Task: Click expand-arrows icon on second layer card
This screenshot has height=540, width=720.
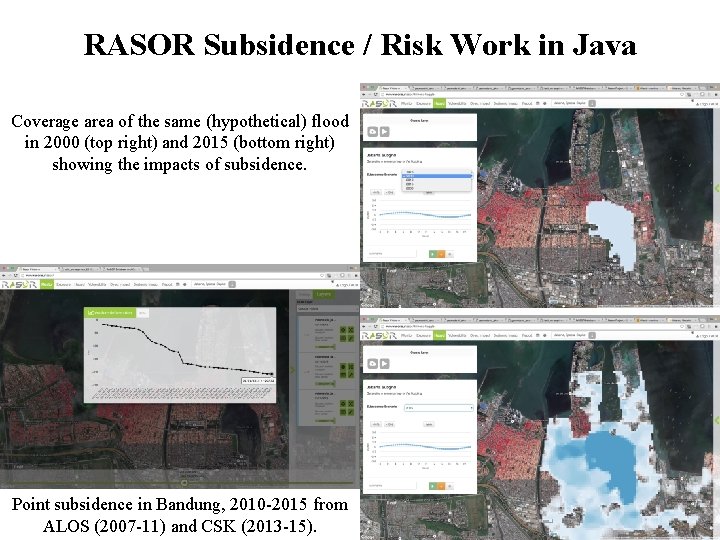Action: coord(350,367)
